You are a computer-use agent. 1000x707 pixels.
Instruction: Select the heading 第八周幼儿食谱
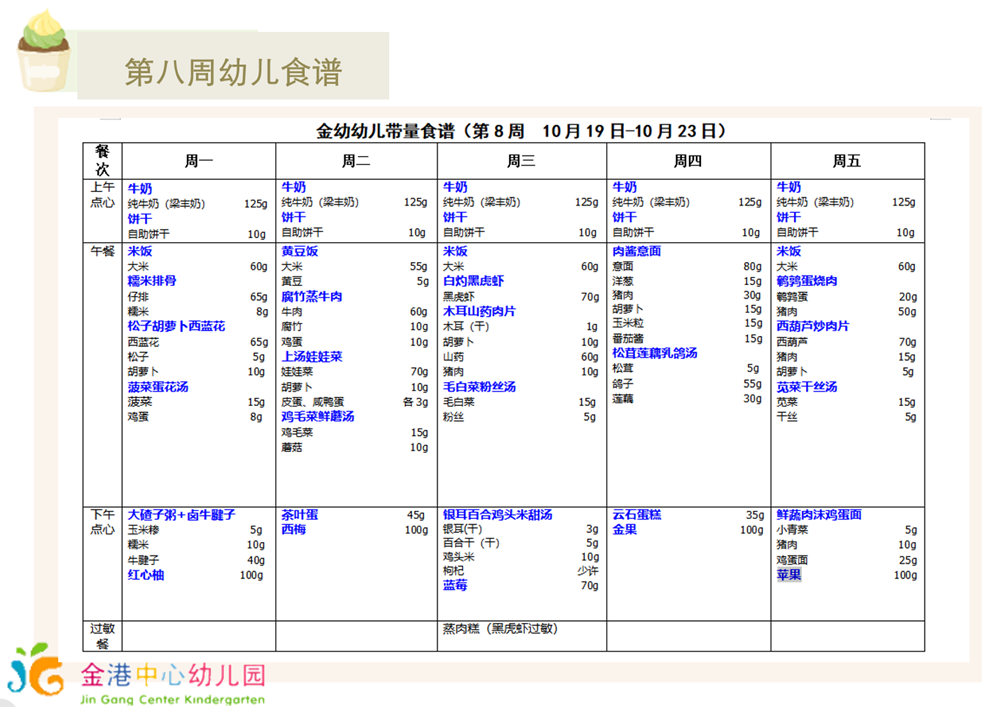(233, 71)
